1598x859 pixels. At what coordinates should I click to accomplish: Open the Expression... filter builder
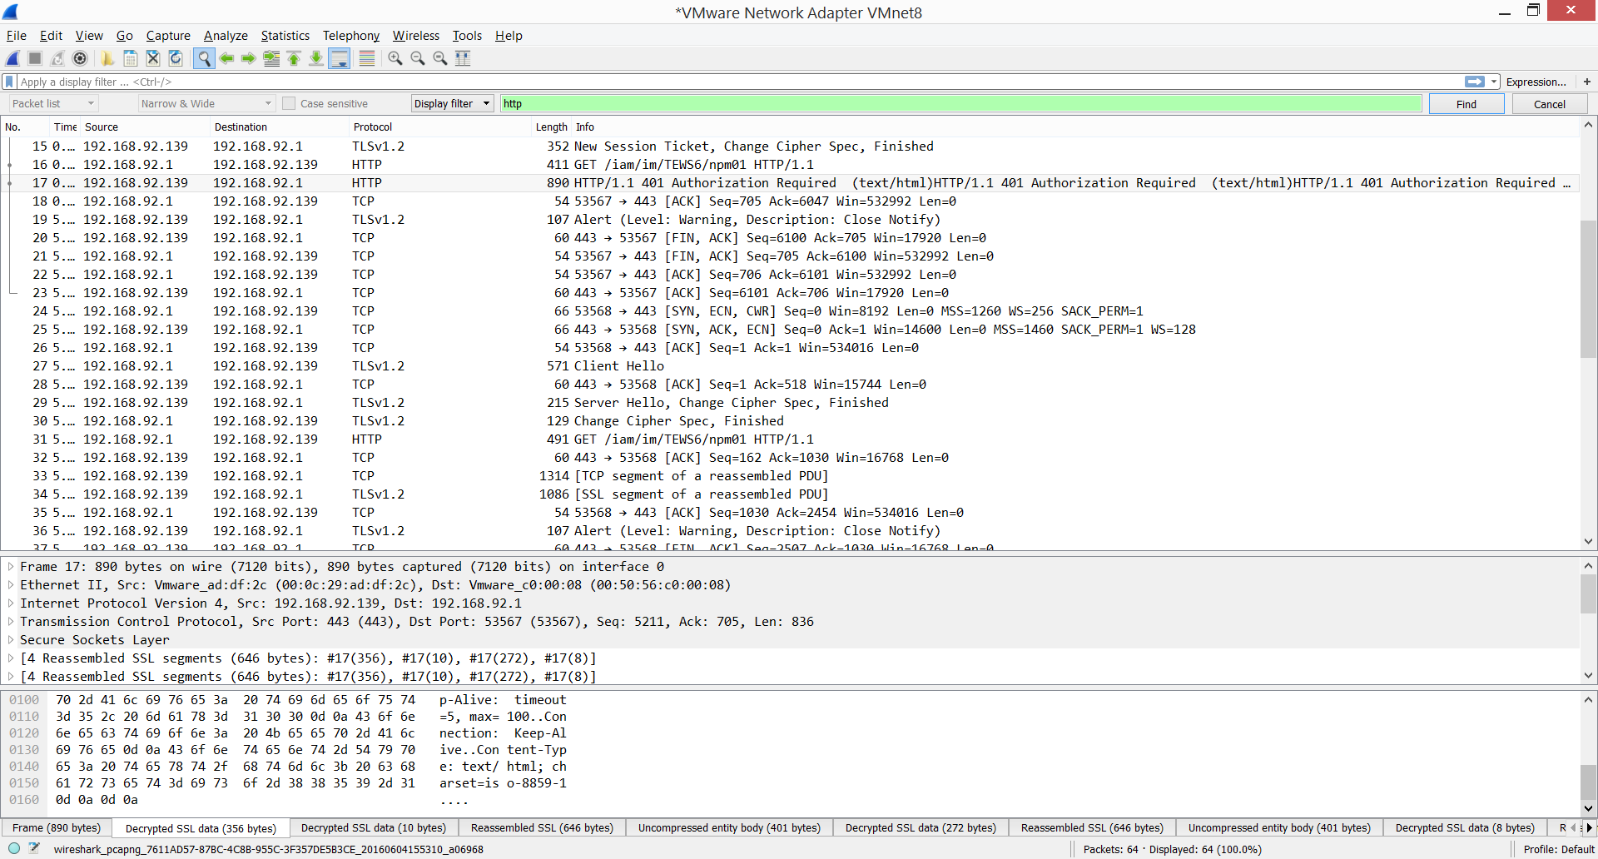1536,82
